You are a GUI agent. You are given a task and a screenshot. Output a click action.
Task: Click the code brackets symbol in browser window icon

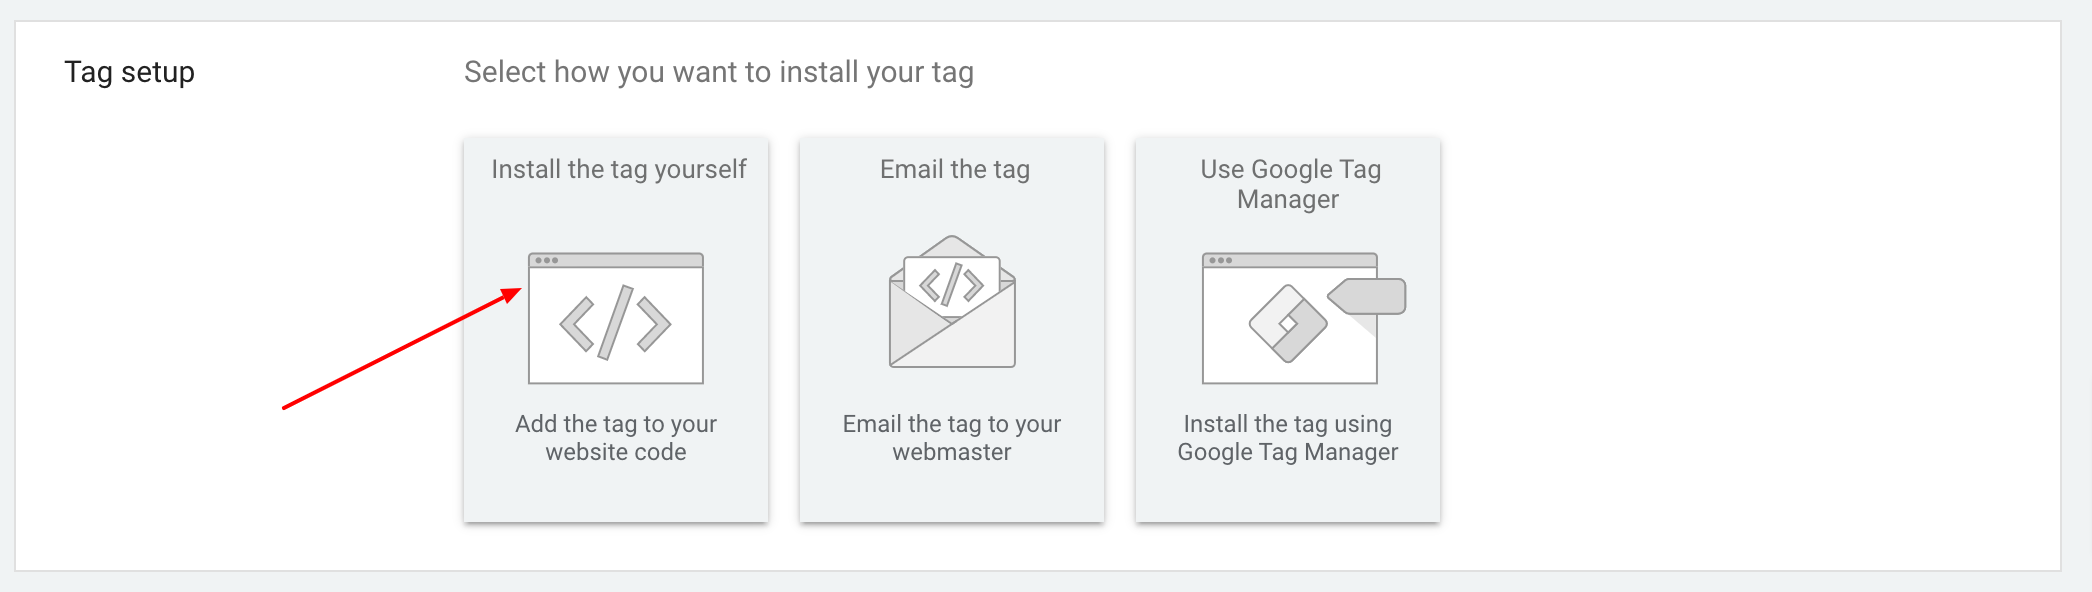pyautogui.click(x=616, y=323)
